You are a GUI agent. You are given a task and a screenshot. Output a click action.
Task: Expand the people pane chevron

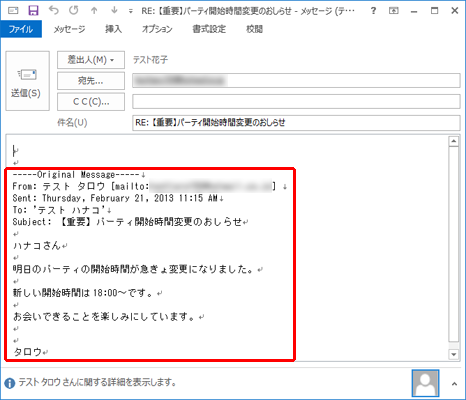point(454,384)
